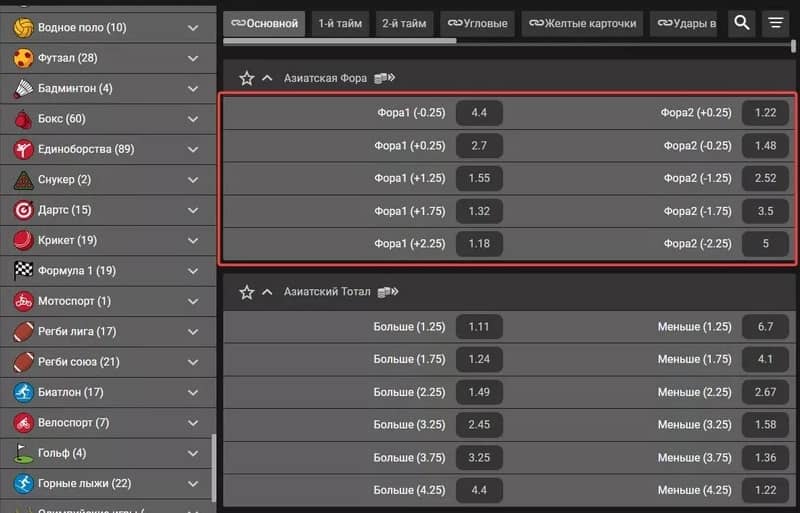The image size is (800, 513).
Task: Expand the Бокс (60) chevron
Action: [193, 119]
